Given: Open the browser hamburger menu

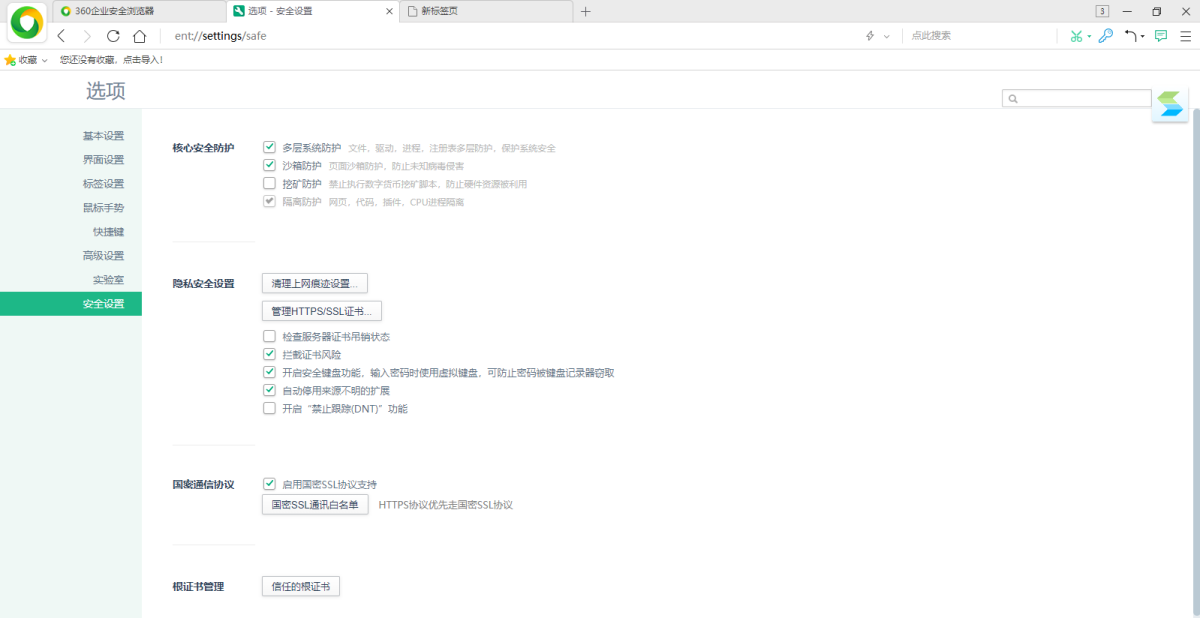Looking at the screenshot, I should (x=1185, y=35).
